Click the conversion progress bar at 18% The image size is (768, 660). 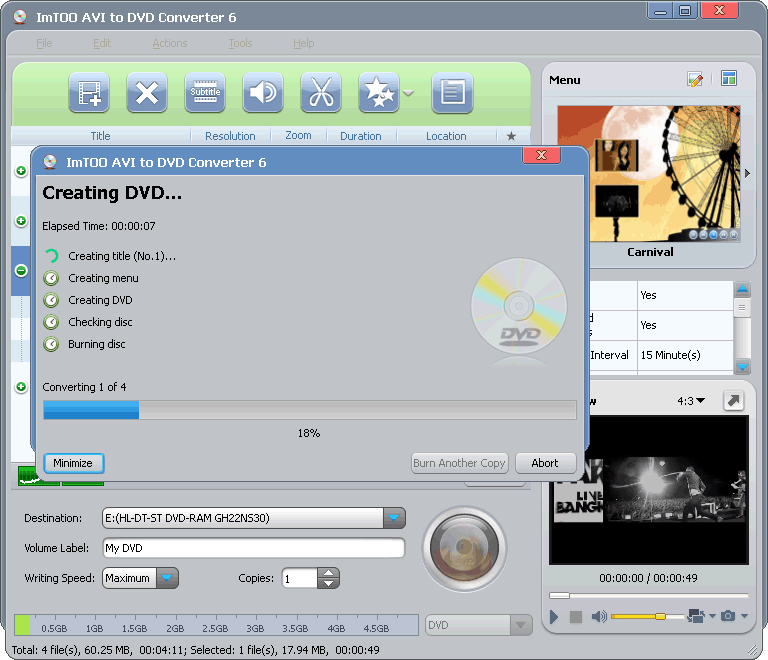point(310,410)
